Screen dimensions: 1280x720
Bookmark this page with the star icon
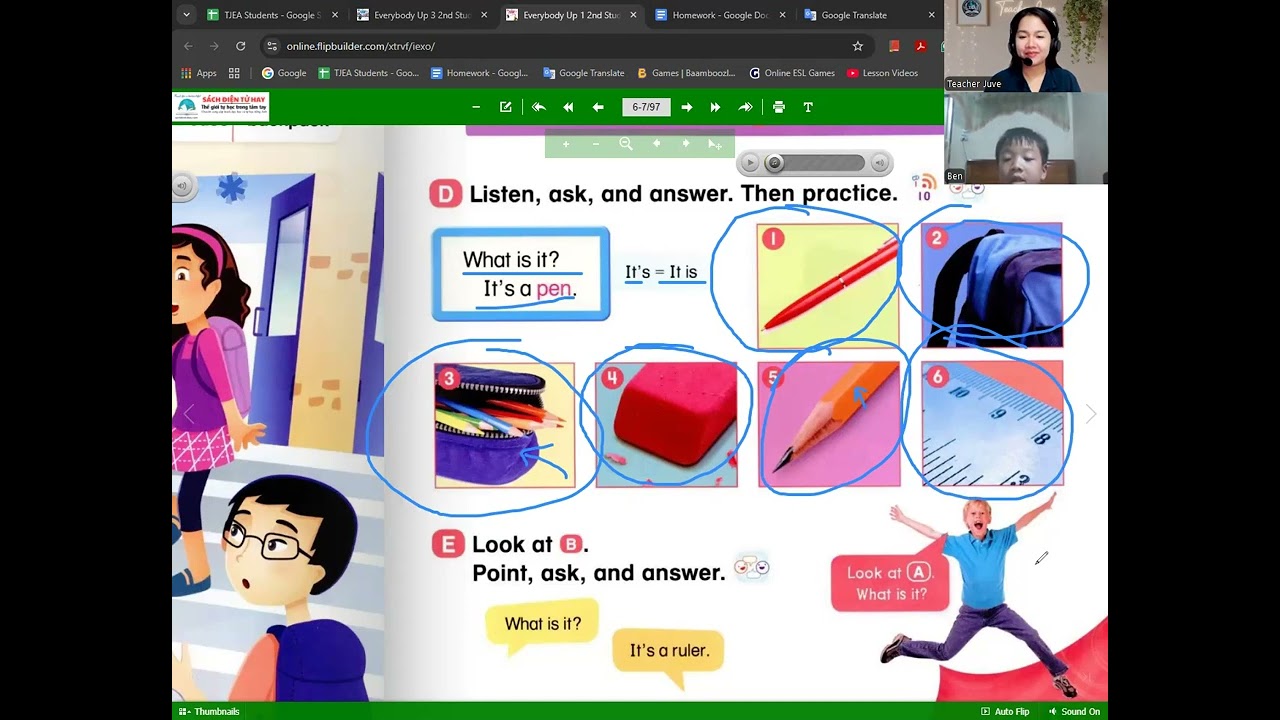pos(857,46)
